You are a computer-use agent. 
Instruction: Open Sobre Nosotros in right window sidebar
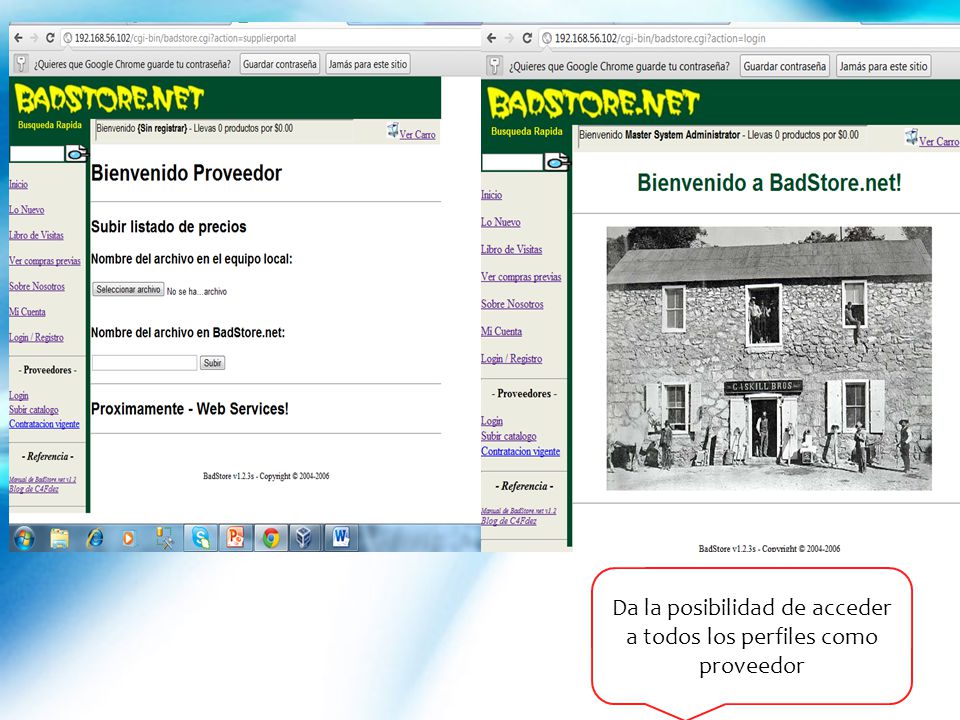512,304
